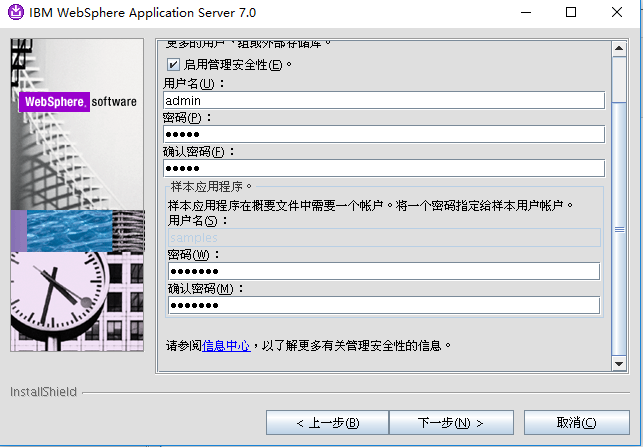The height and width of the screenshot is (447, 643).
Task: Cancel installation with 取消(C) button
Action: click(x=577, y=422)
